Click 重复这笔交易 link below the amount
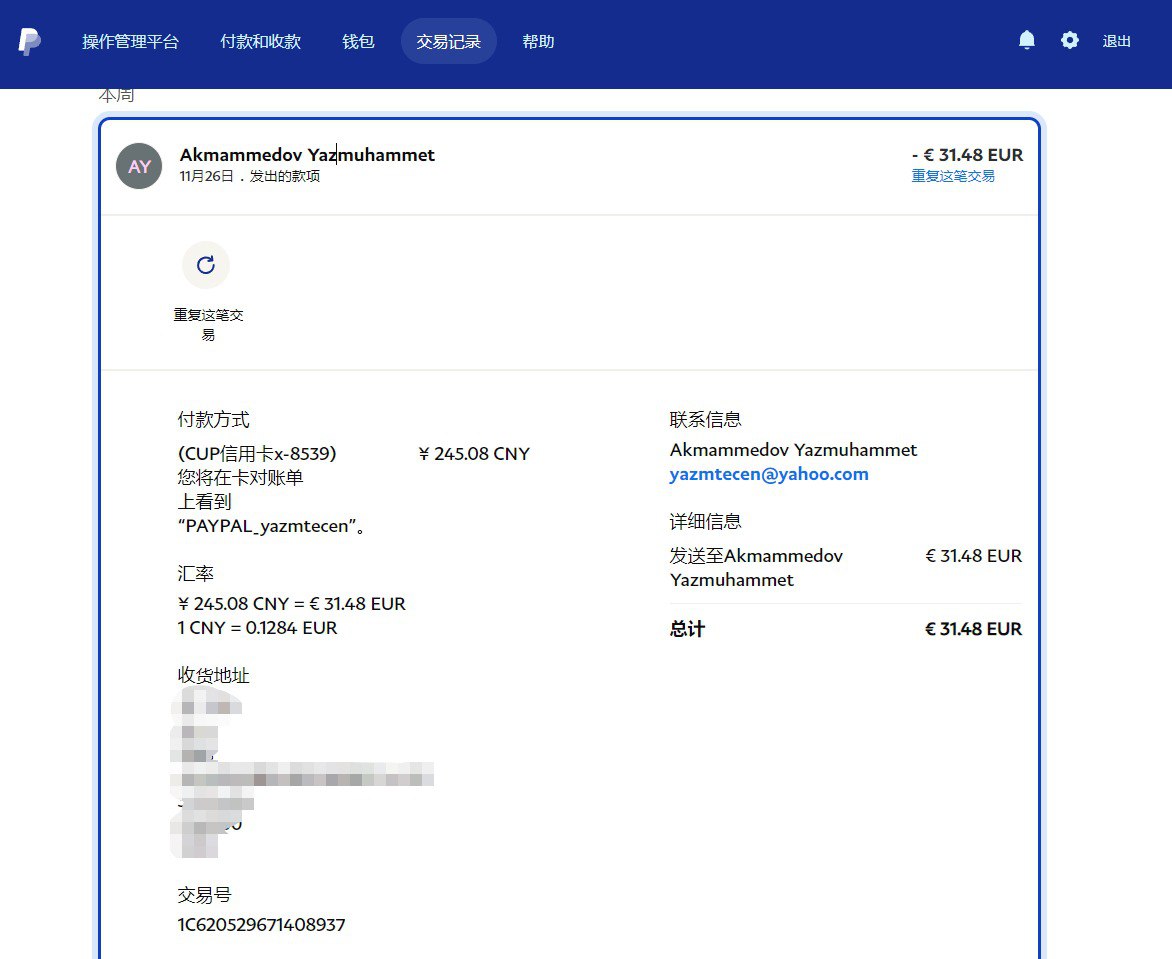Image resolution: width=1172 pixels, height=959 pixels. click(x=952, y=176)
